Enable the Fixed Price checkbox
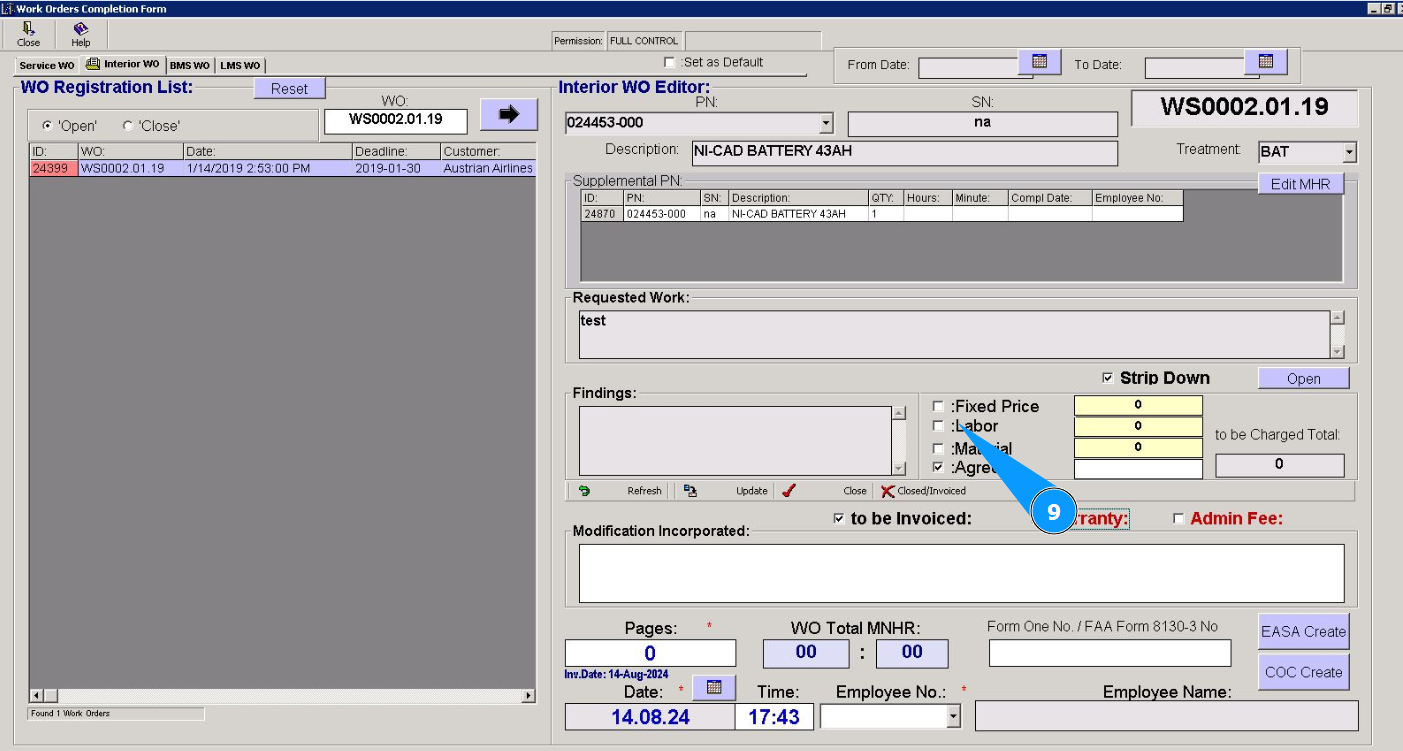This screenshot has width=1403, height=751. tap(938, 406)
